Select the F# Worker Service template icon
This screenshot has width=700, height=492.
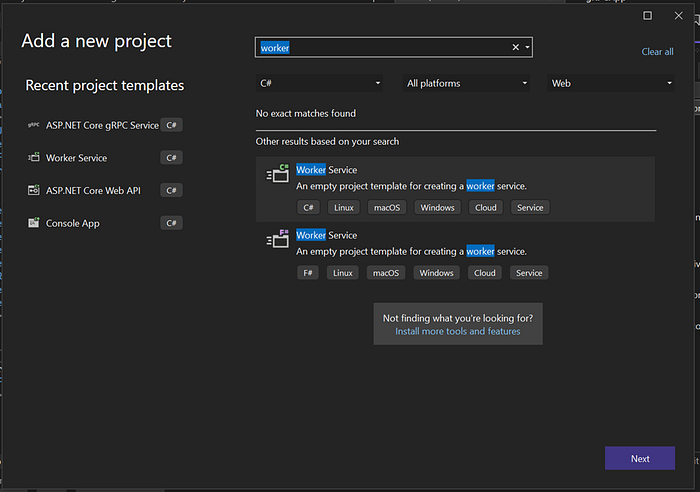277,240
